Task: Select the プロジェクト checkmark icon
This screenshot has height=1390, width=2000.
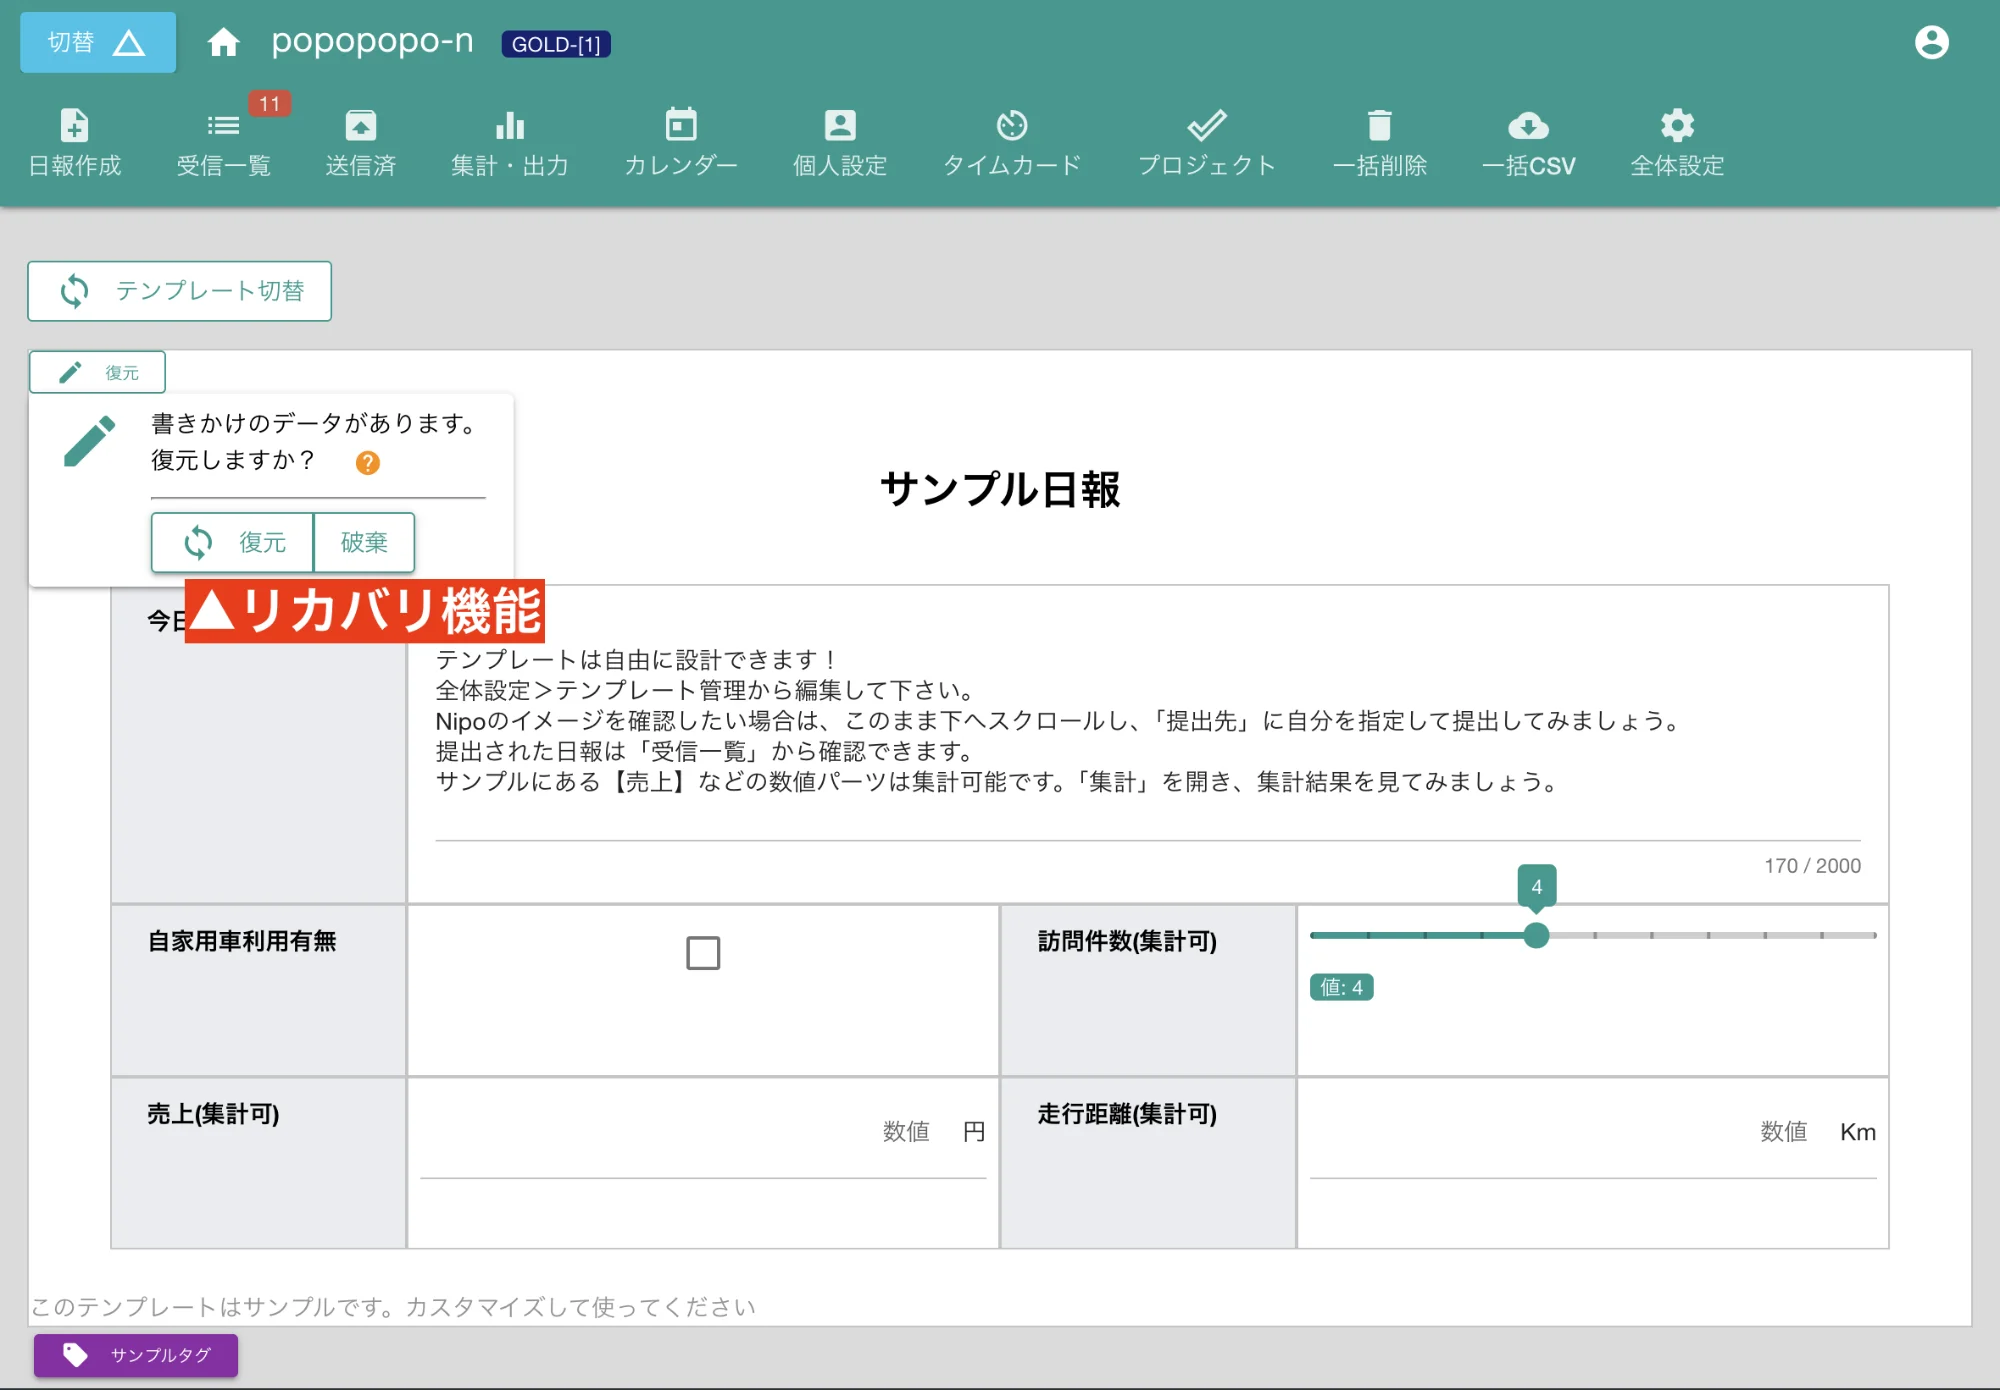Action: pyautogui.click(x=1207, y=140)
